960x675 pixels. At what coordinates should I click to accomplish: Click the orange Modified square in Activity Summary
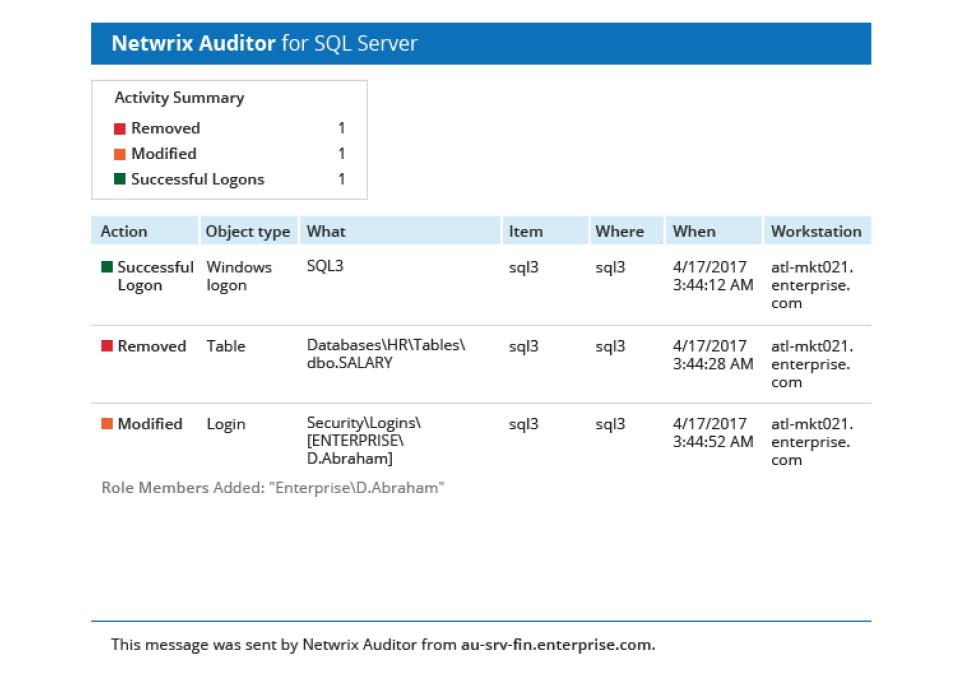[120, 154]
